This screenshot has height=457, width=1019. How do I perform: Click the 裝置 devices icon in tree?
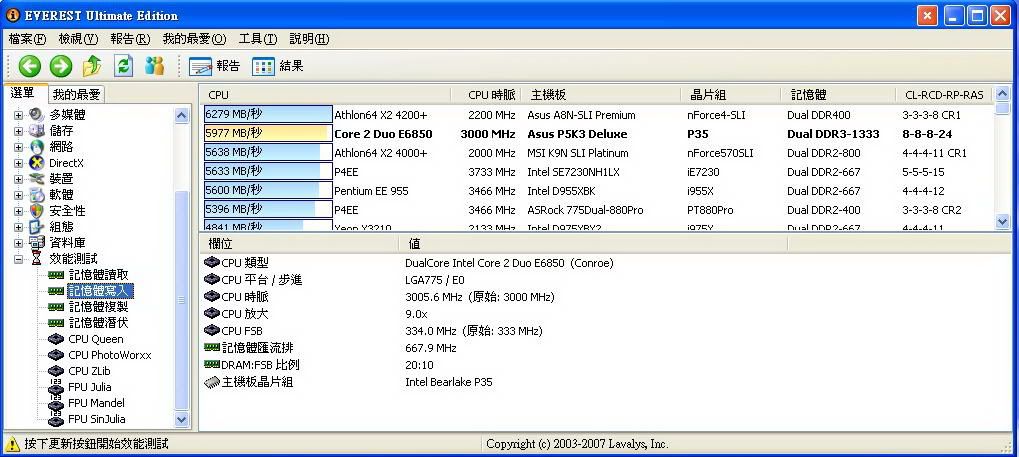tap(37, 179)
